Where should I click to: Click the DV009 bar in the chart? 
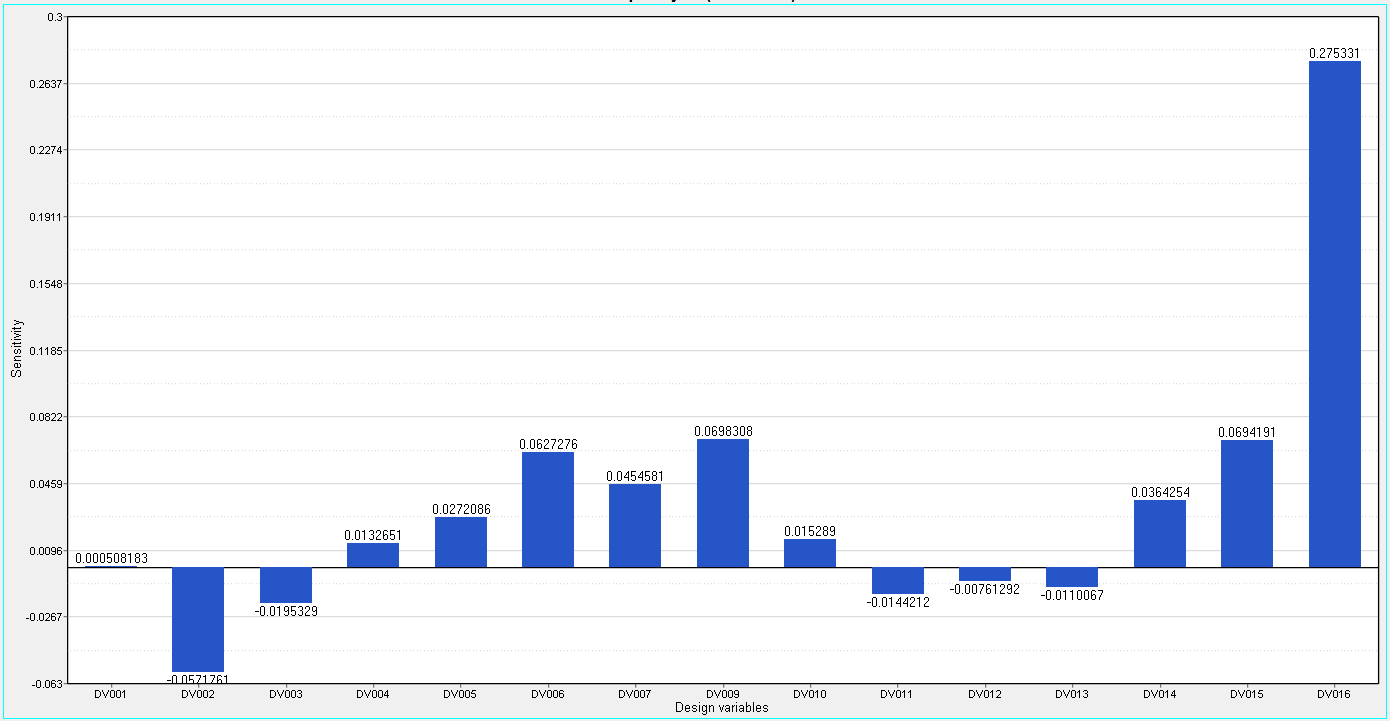click(x=722, y=503)
